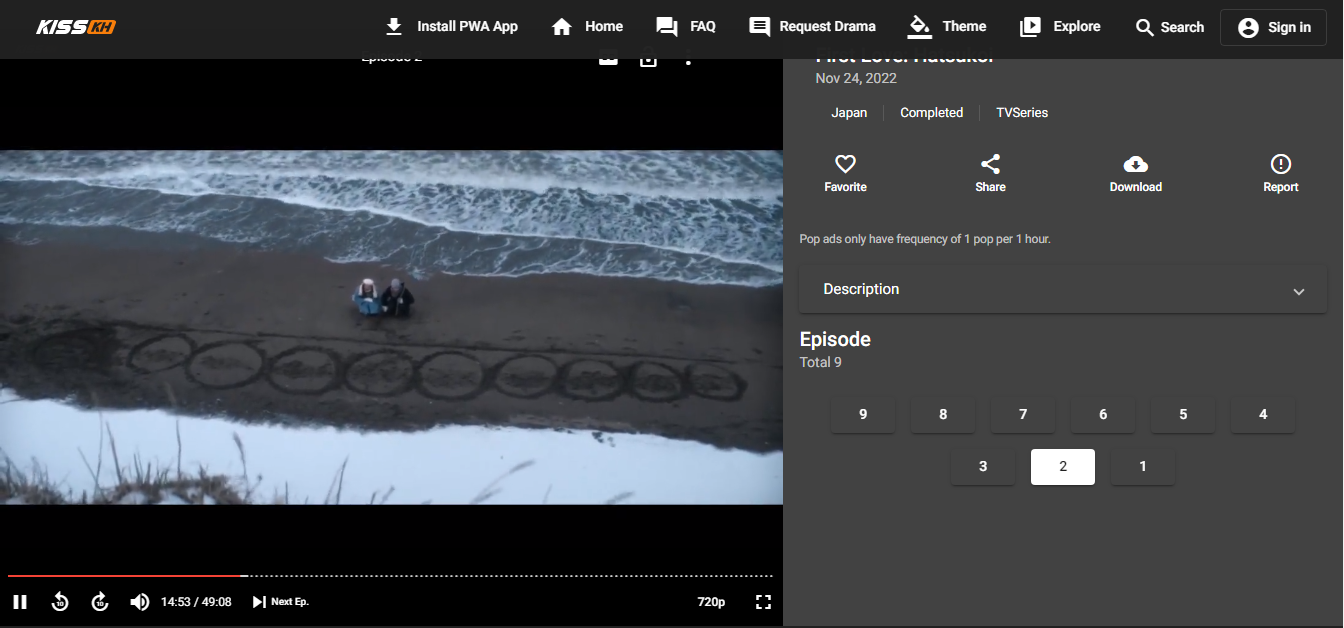Viewport: 1344px width, 628px height.
Task: Rewind video 10 seconds
Action: 60,602
